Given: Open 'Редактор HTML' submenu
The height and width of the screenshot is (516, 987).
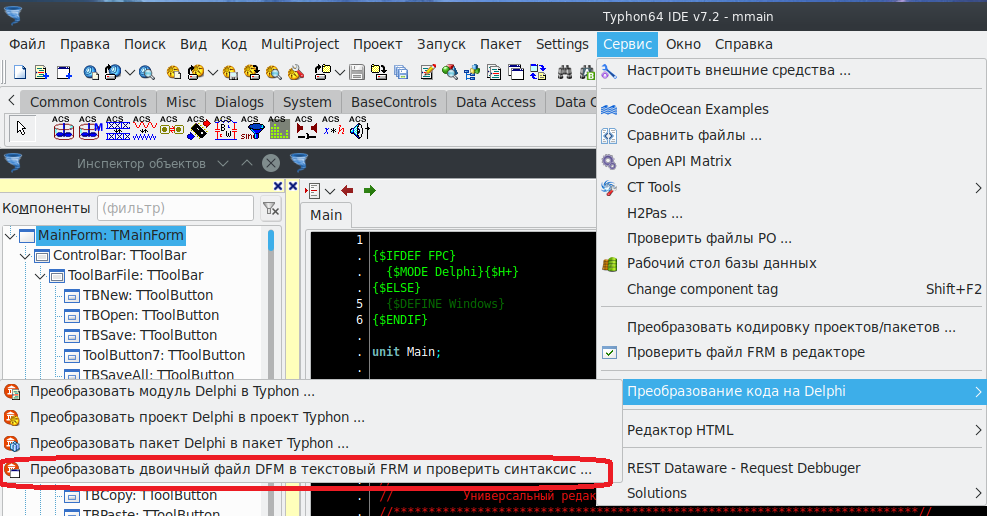Looking at the screenshot, I should pyautogui.click(x=804, y=430).
